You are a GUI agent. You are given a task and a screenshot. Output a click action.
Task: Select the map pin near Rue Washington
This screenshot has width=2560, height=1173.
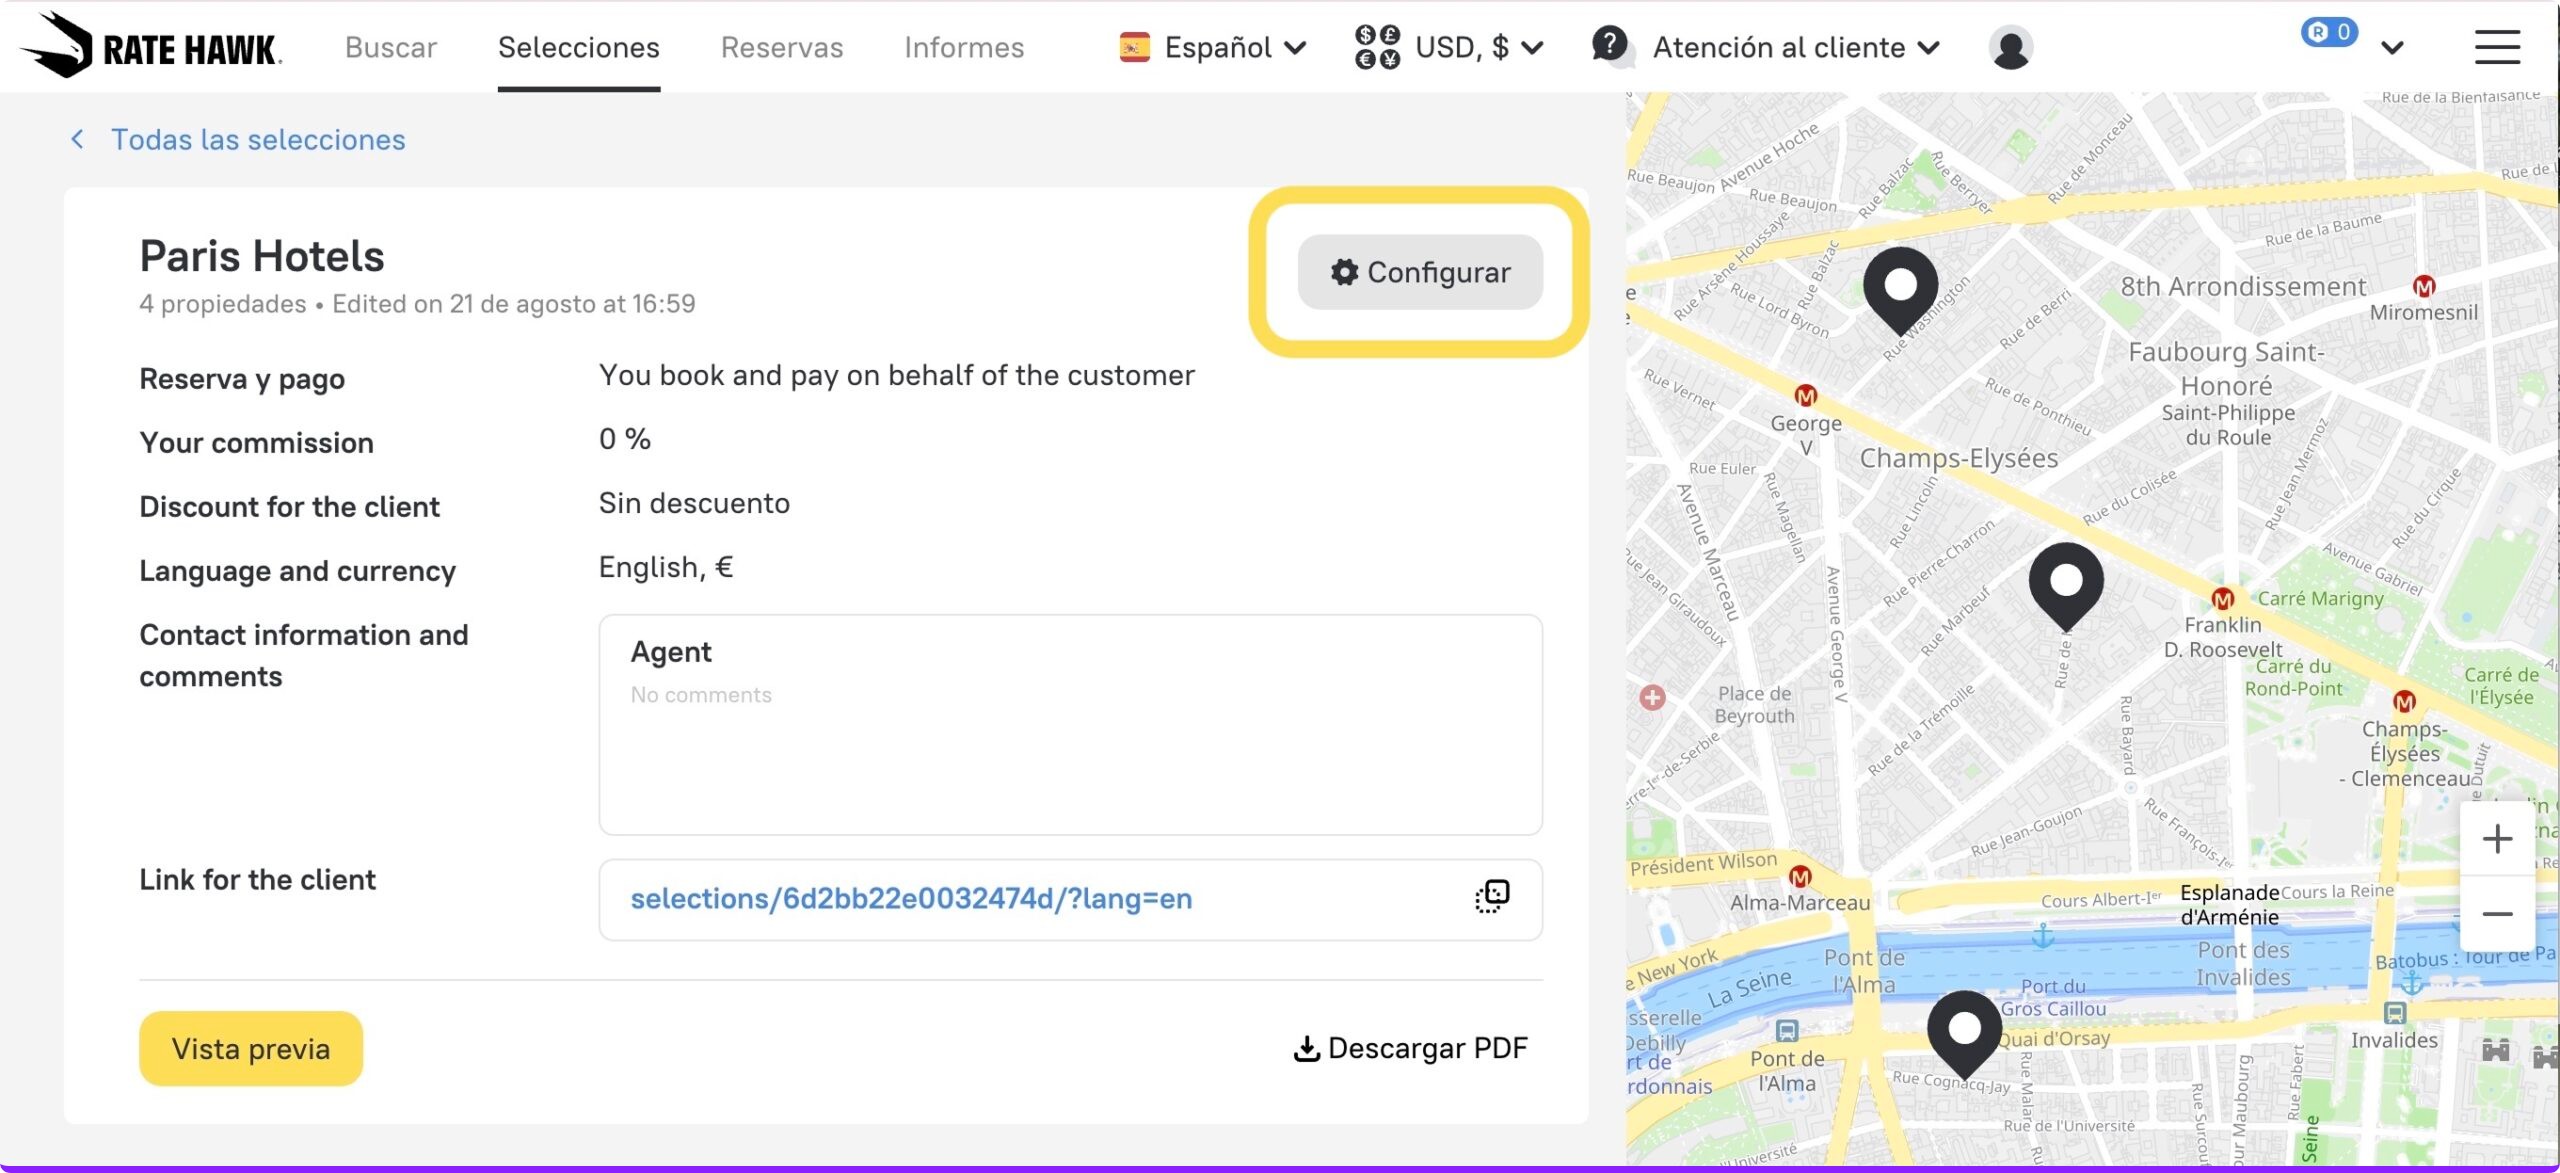[x=1900, y=288]
